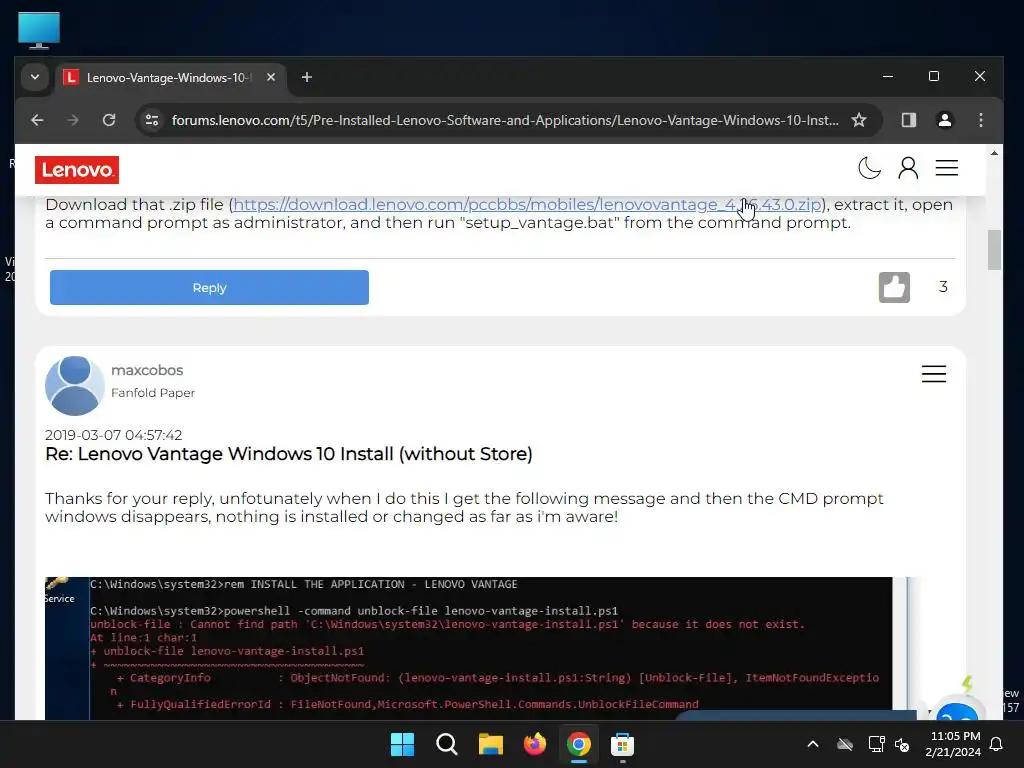Switch to Chrome in taskbar
The image size is (1024, 768).
[x=579, y=744]
